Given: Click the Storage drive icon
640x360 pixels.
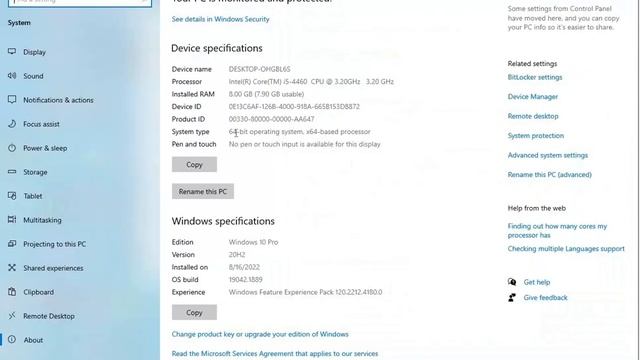Looking at the screenshot, I should (x=12, y=172).
